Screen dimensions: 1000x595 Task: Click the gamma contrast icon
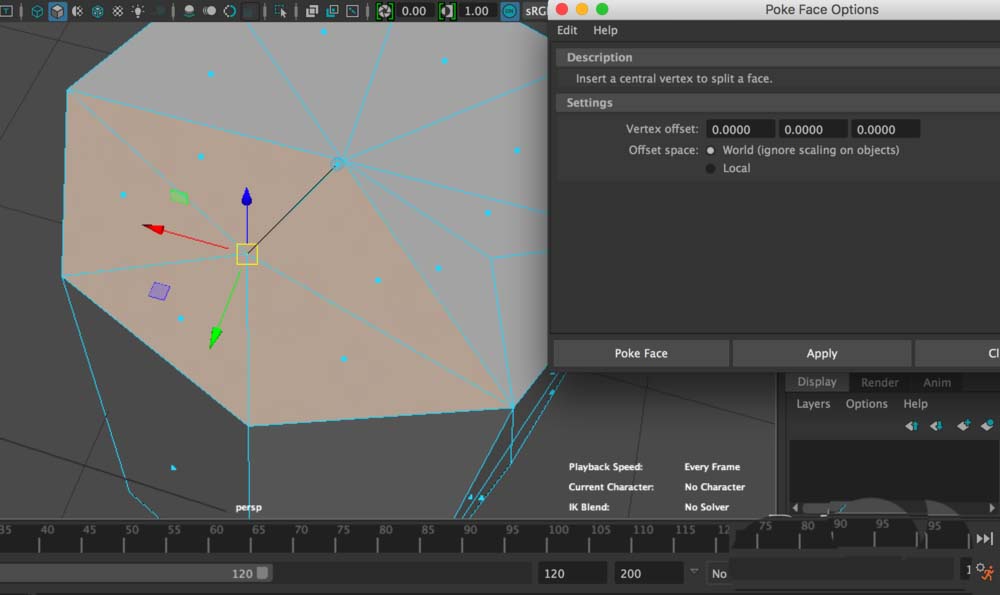click(447, 11)
